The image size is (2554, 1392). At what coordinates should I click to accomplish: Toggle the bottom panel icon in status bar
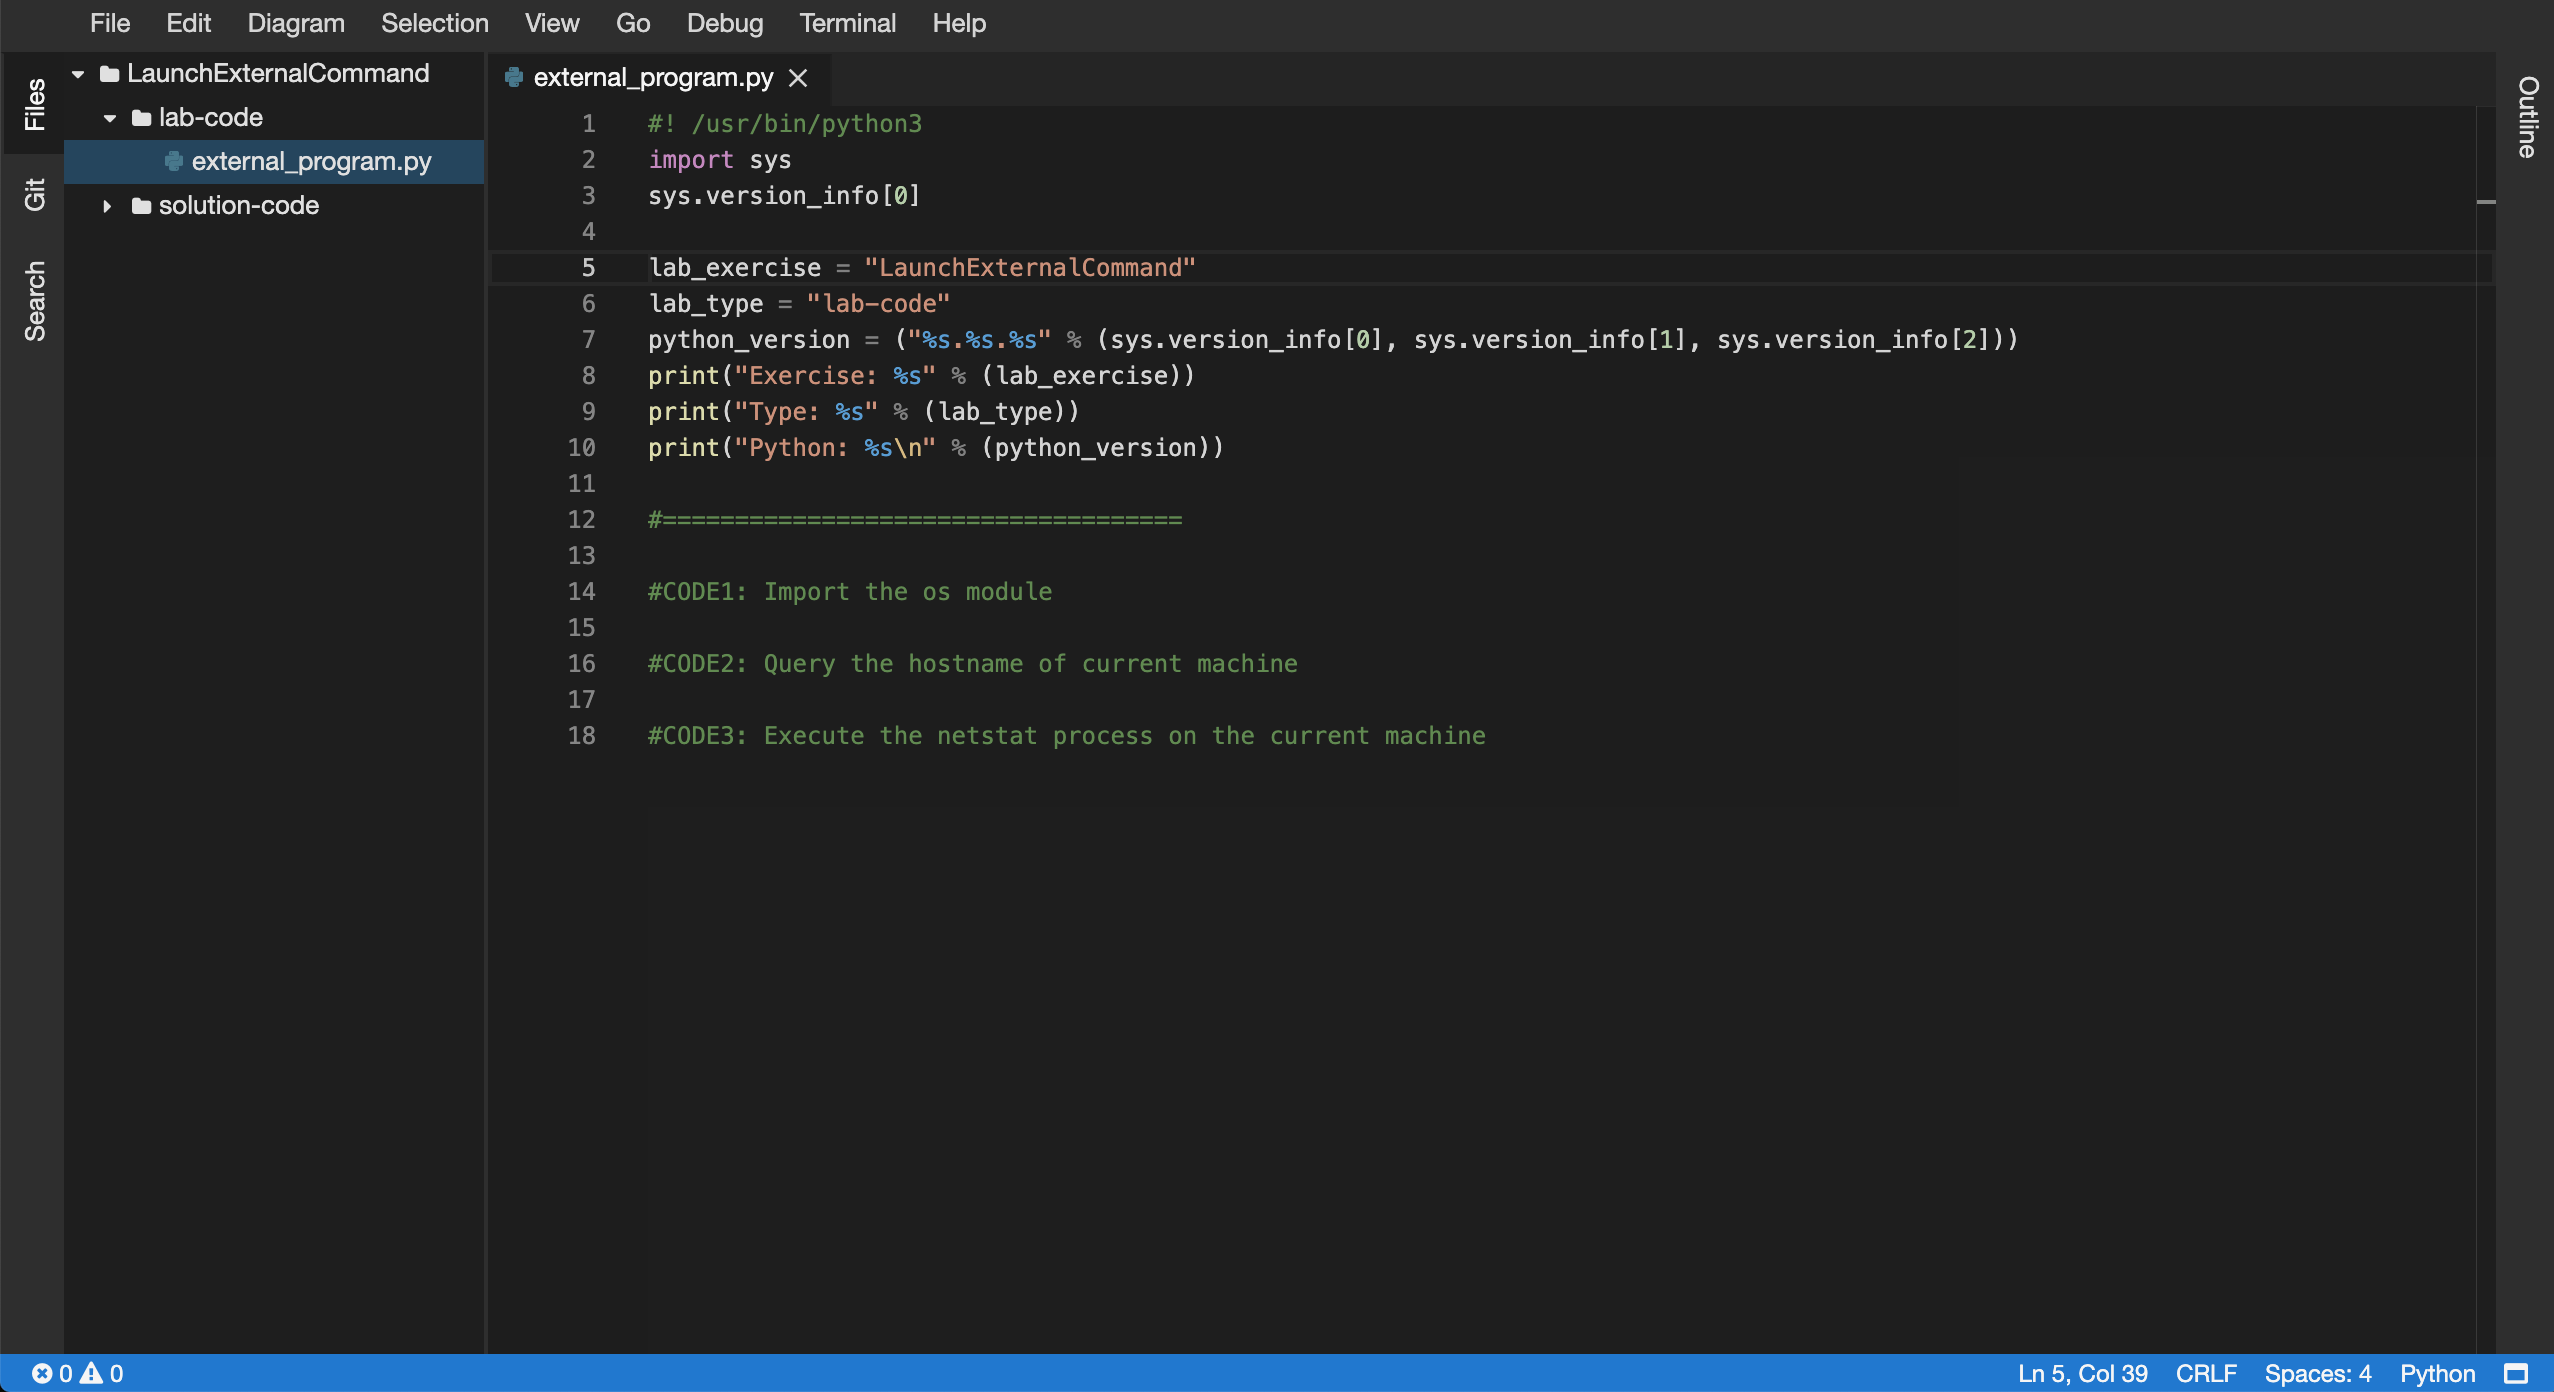point(2516,1373)
